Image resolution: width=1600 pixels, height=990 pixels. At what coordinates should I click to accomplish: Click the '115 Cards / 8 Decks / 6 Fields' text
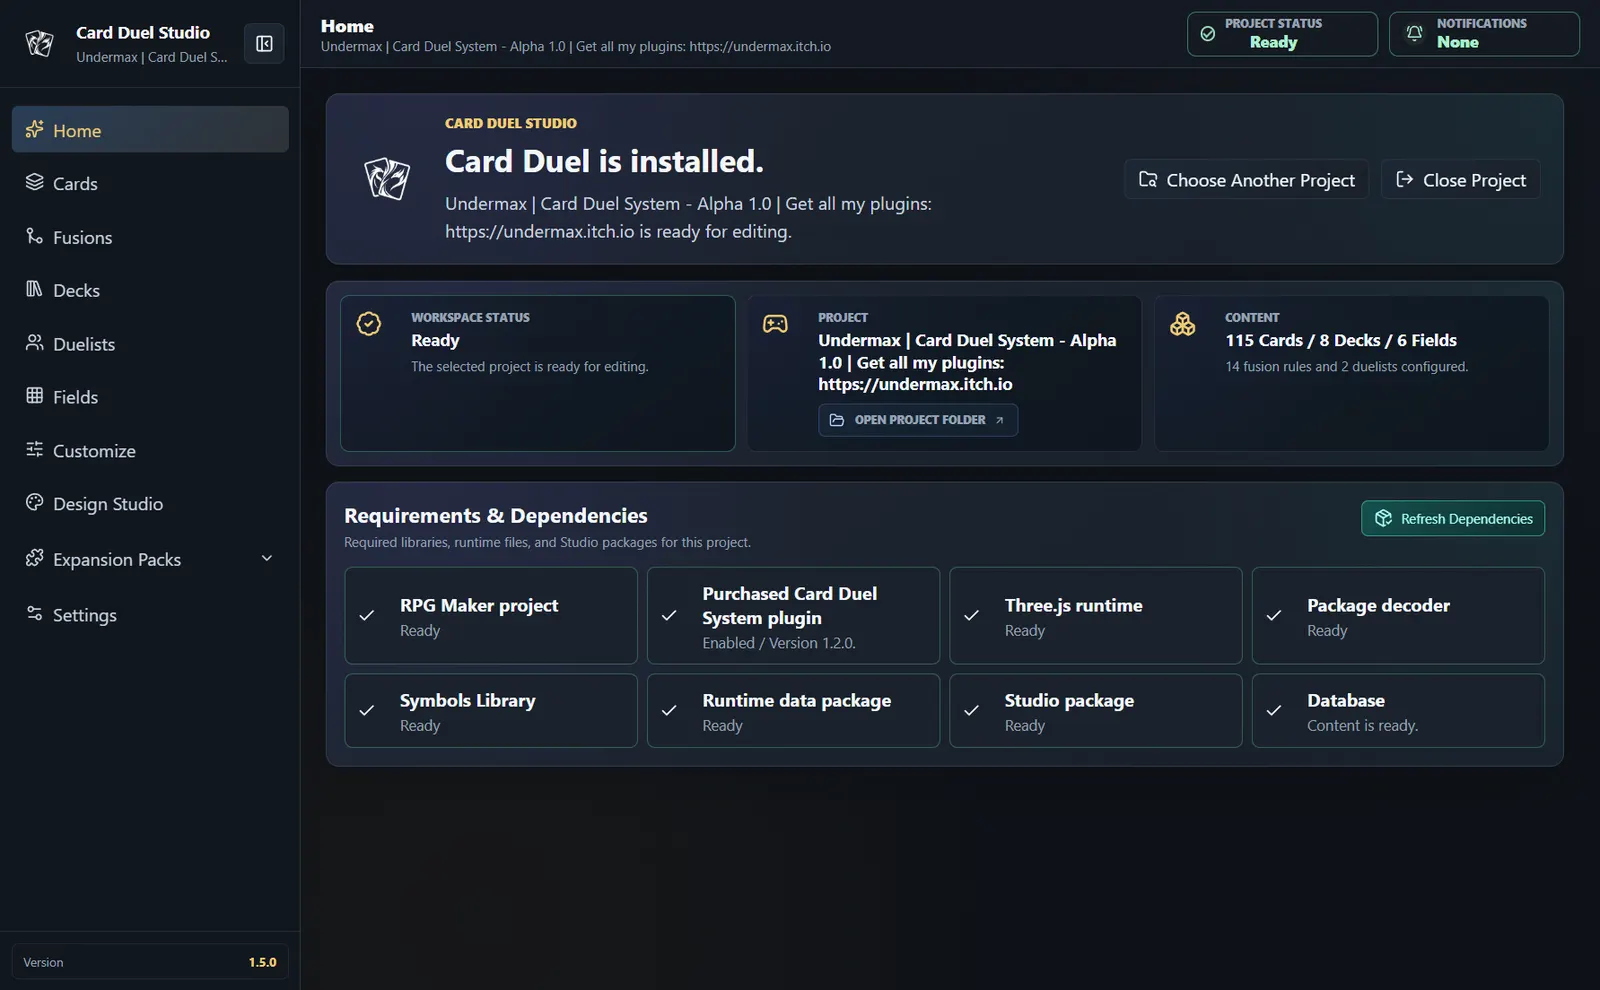1341,340
